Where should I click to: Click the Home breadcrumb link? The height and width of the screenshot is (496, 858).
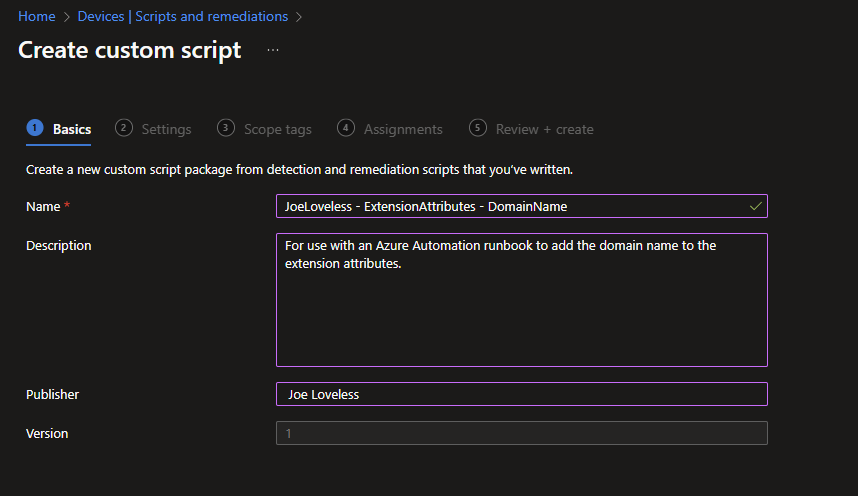[x=36, y=16]
